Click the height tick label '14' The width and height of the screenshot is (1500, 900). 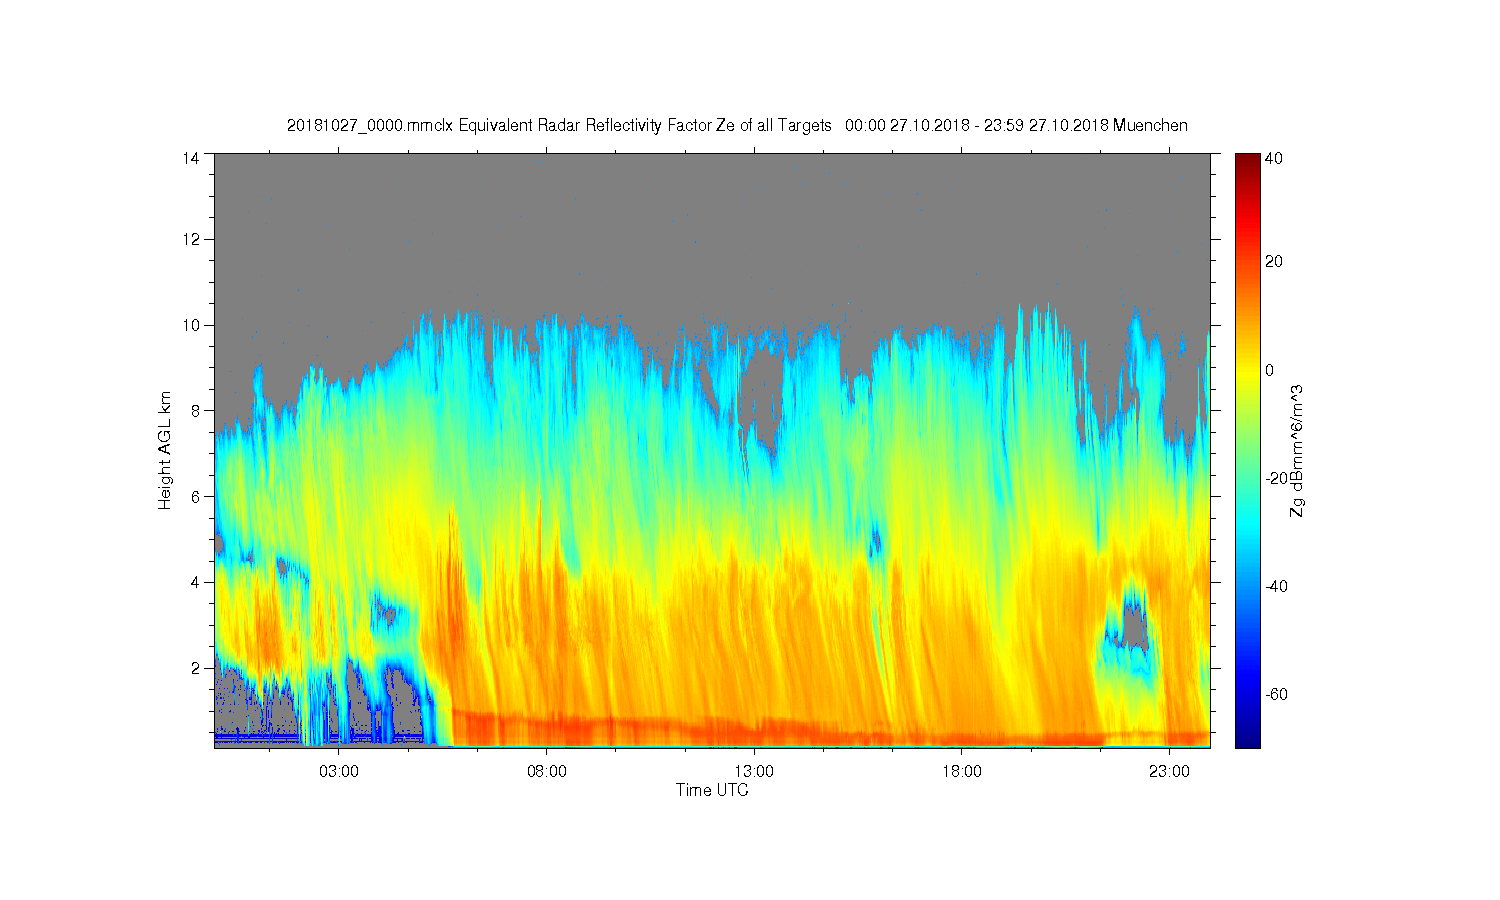[190, 157]
